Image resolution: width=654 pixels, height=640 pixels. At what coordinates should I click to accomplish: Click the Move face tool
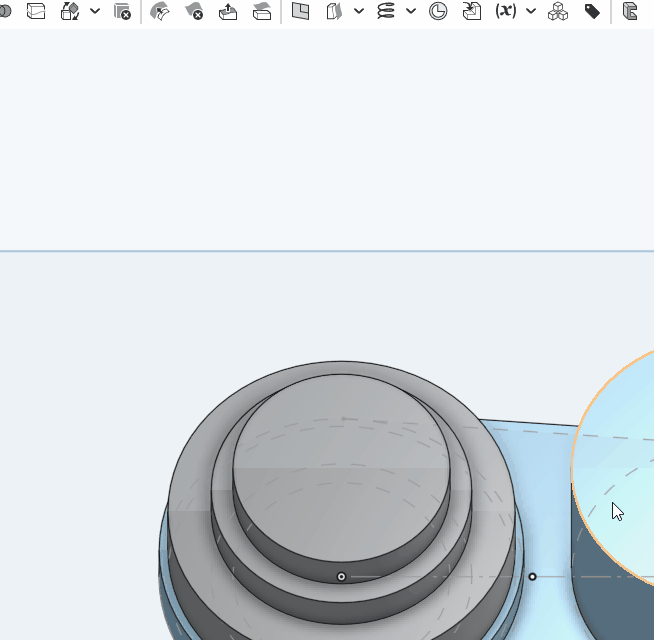[228, 12]
